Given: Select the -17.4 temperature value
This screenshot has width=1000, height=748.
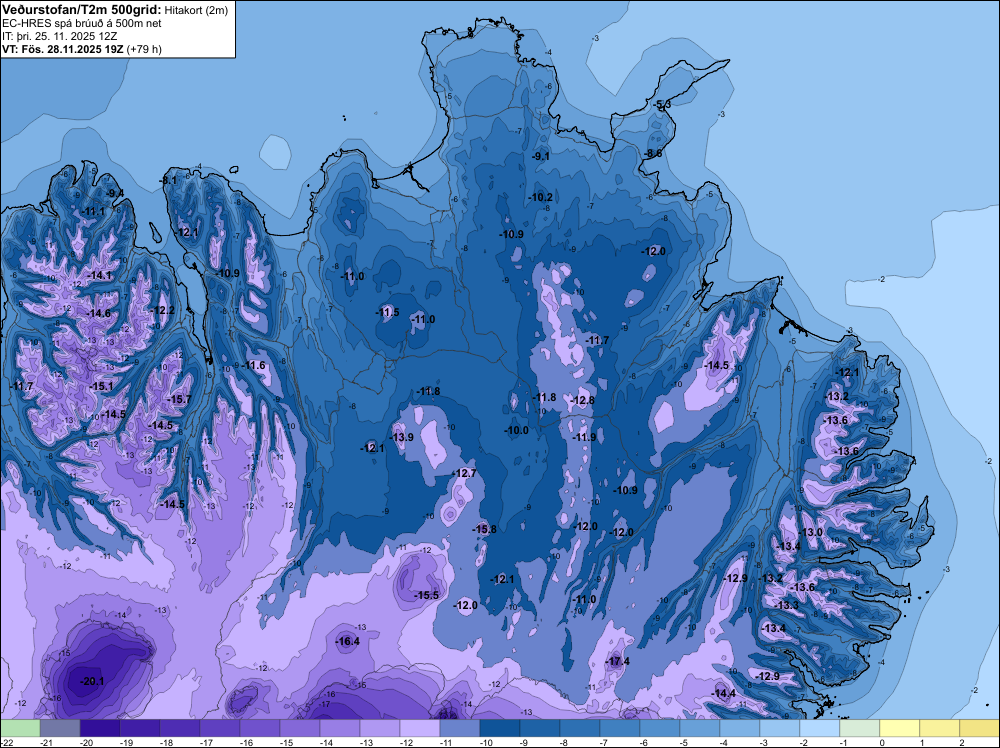Looking at the screenshot, I should 617,661.
